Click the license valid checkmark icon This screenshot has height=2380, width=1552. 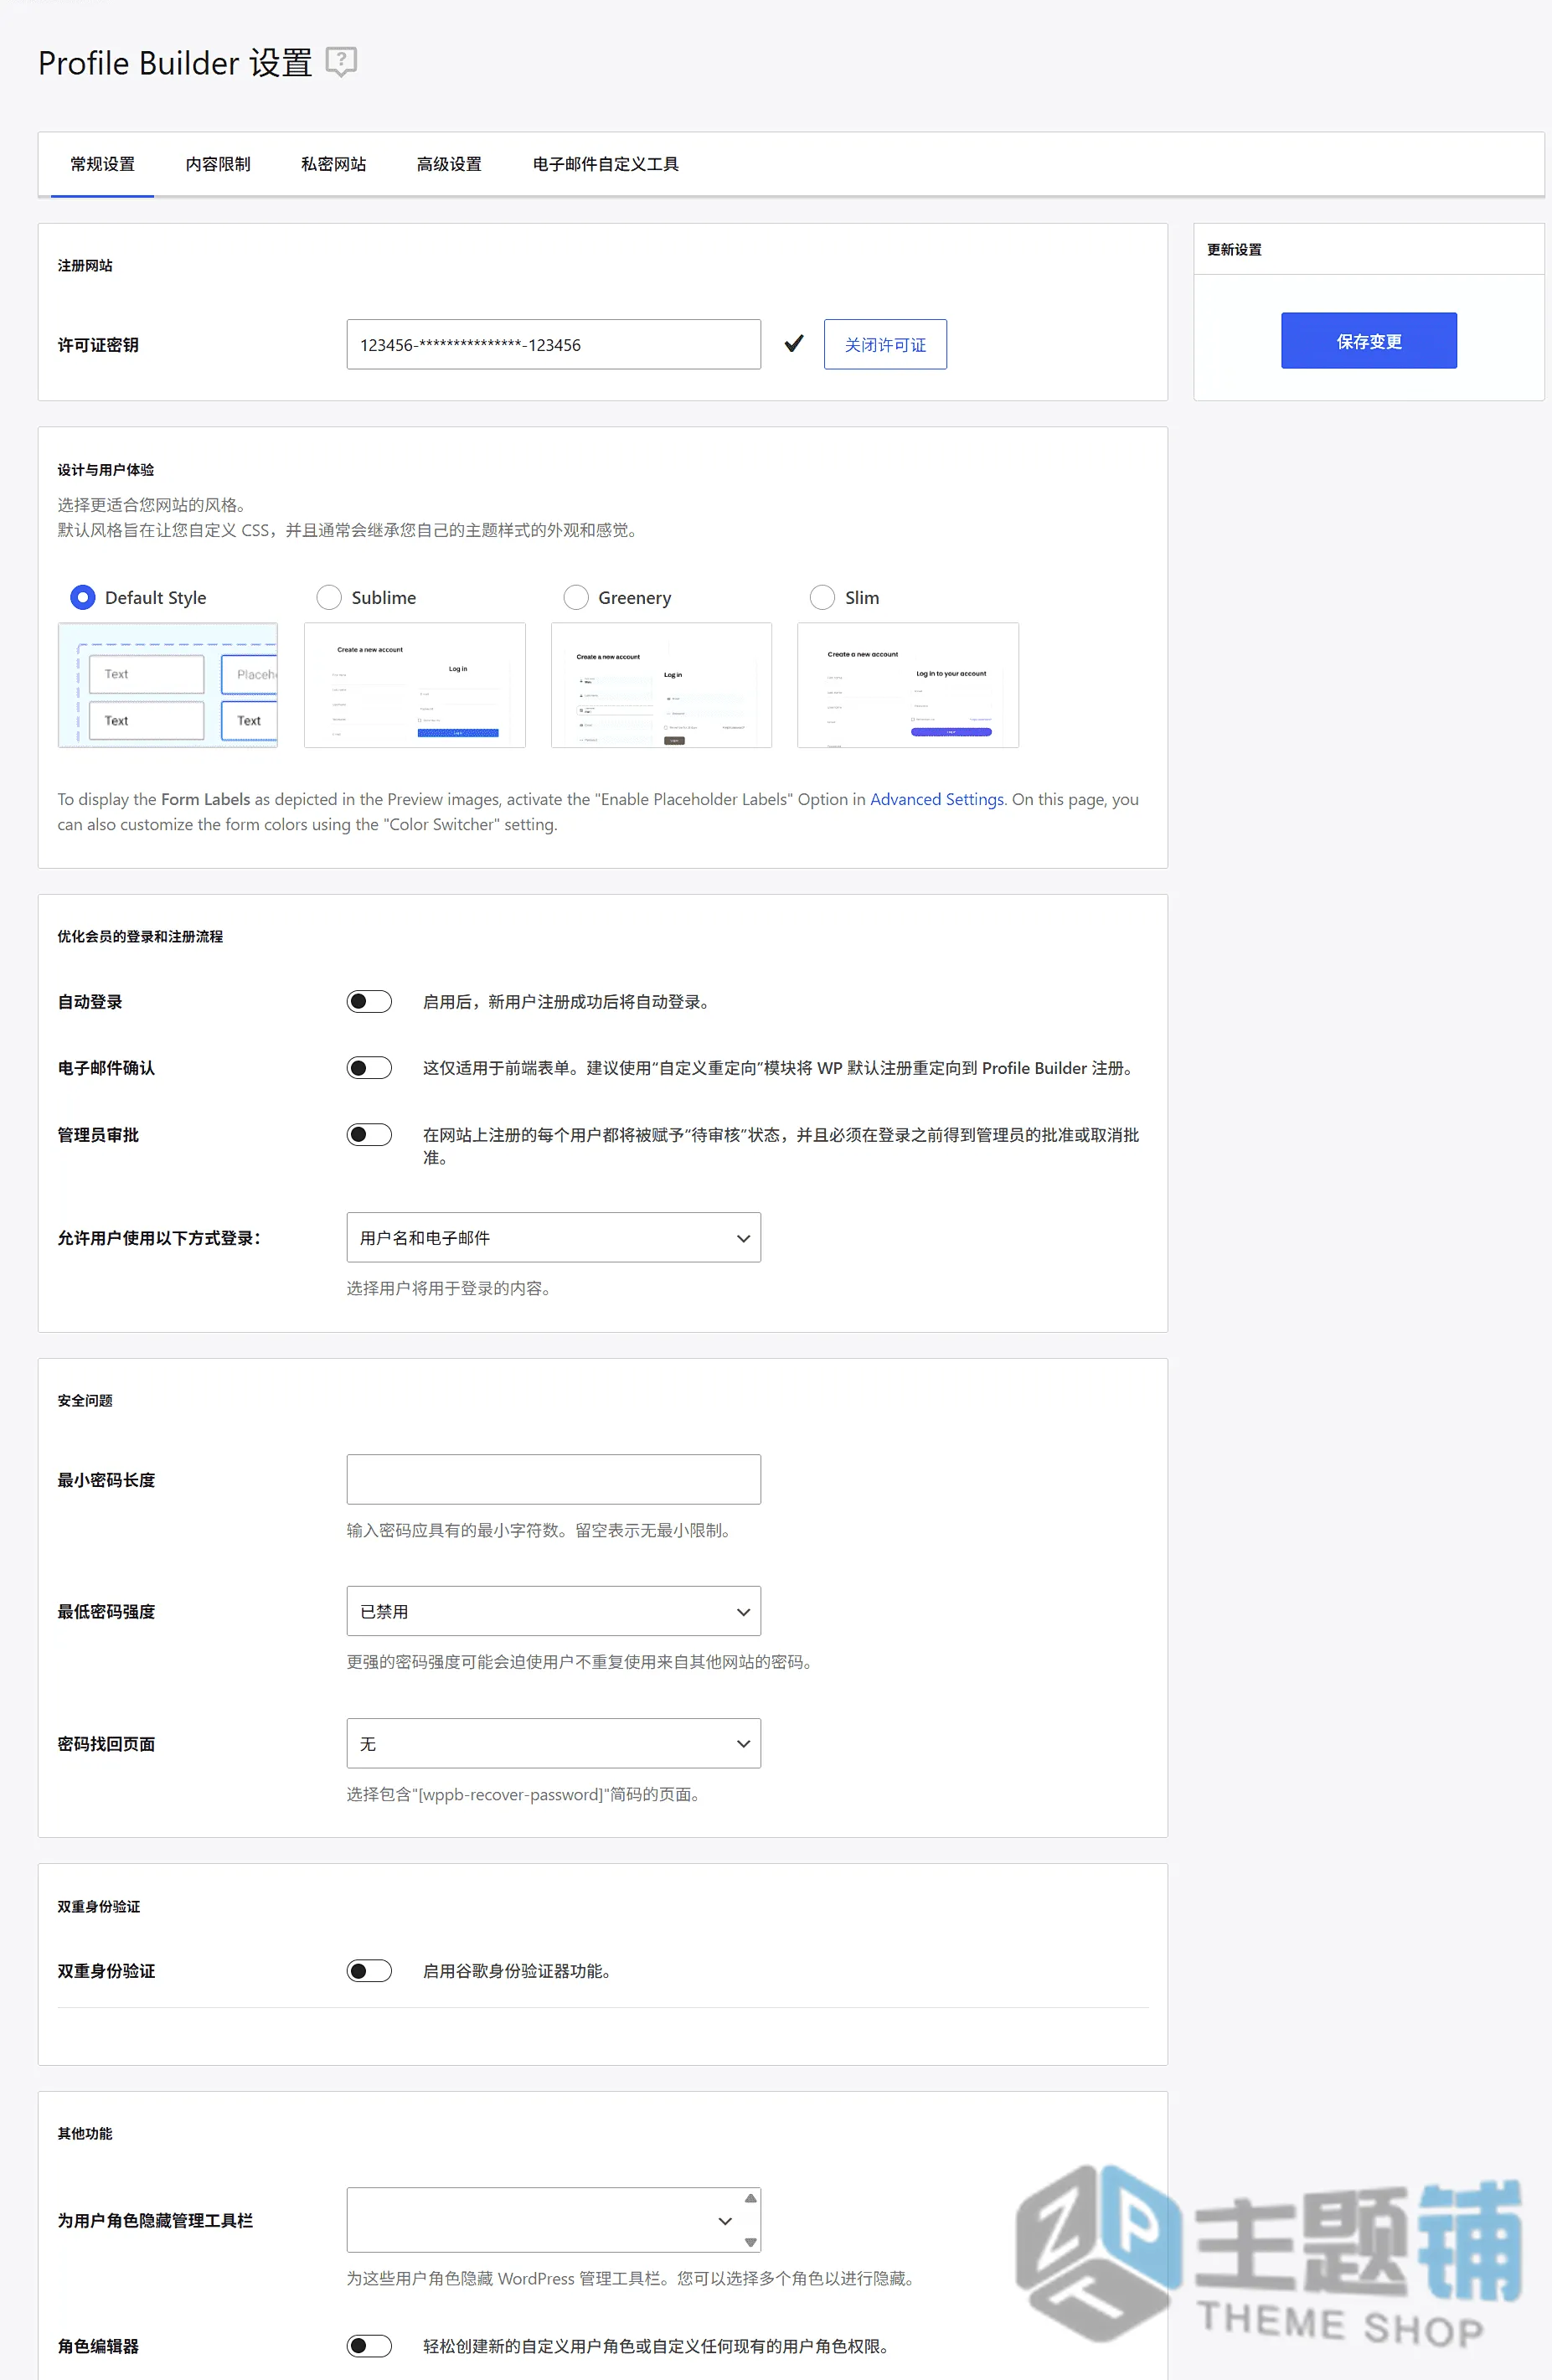794,344
